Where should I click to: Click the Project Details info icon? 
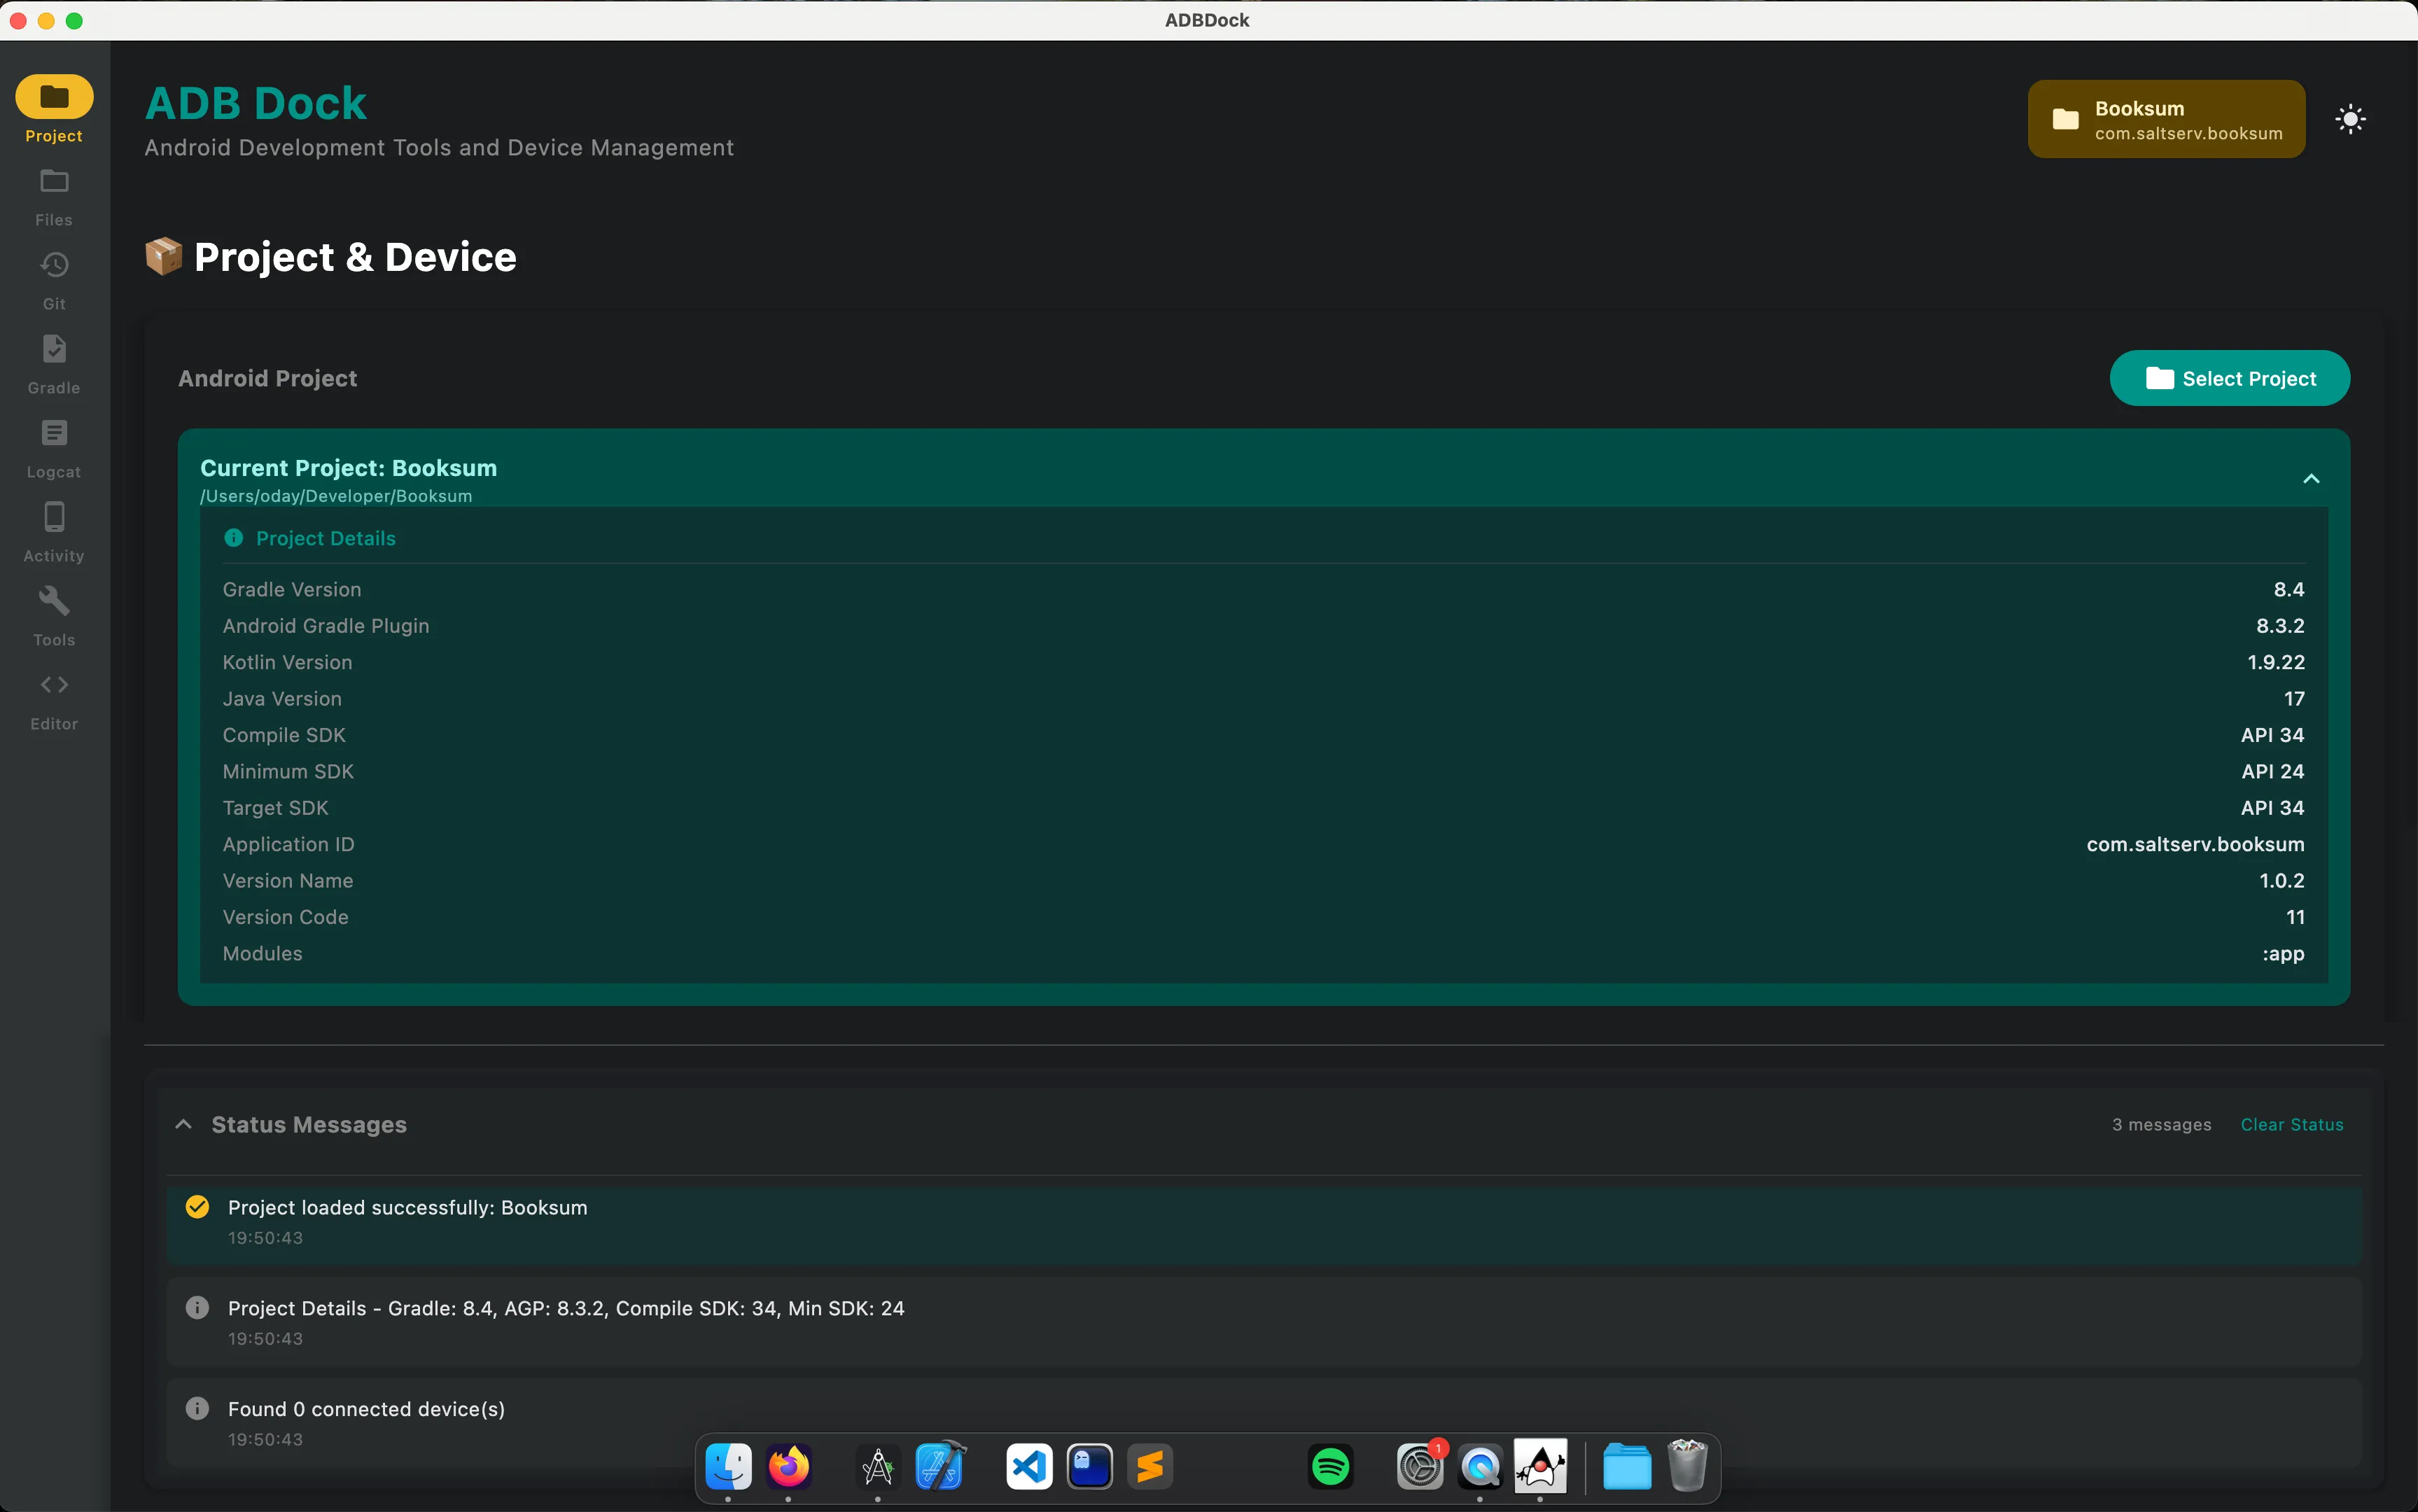point(233,538)
